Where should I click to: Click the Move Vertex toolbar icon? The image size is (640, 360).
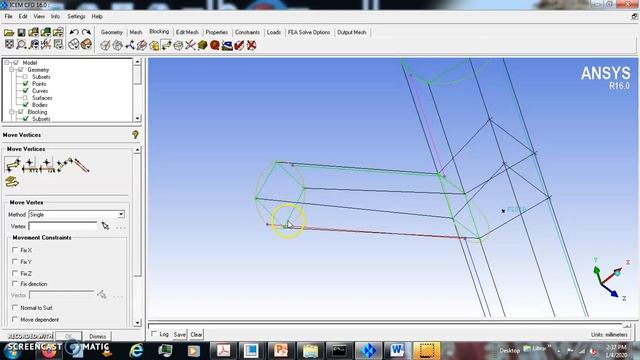[x=166, y=45]
